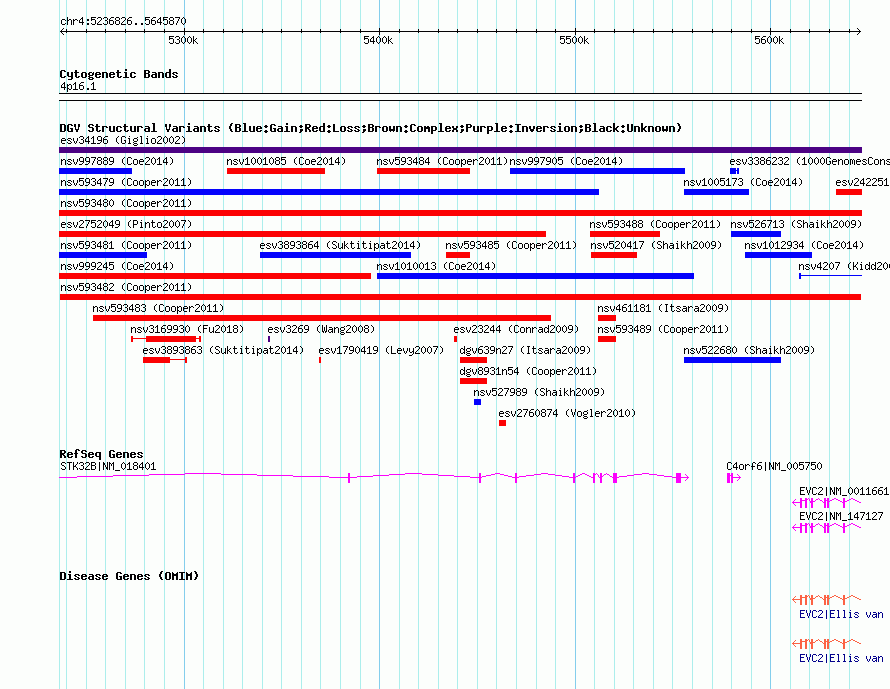Click the dgv639n27 (Itsara2009) label
This screenshot has height=689, width=890.
click(x=525, y=350)
